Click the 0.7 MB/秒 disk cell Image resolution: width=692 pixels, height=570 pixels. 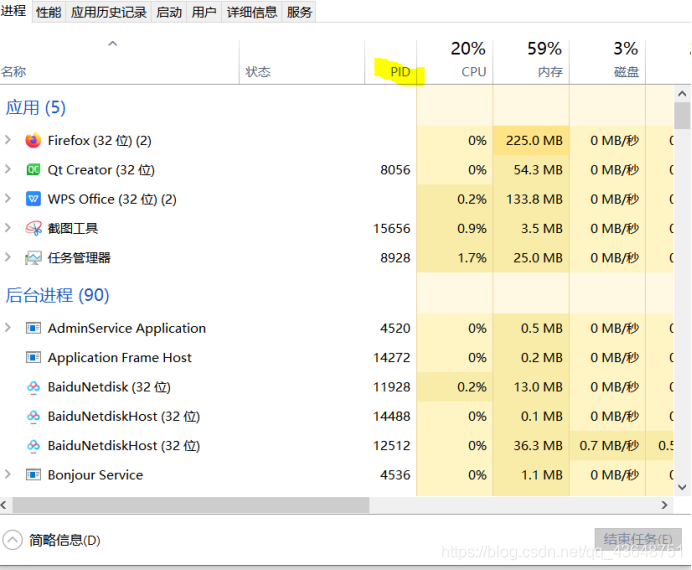pyautogui.click(x=609, y=446)
